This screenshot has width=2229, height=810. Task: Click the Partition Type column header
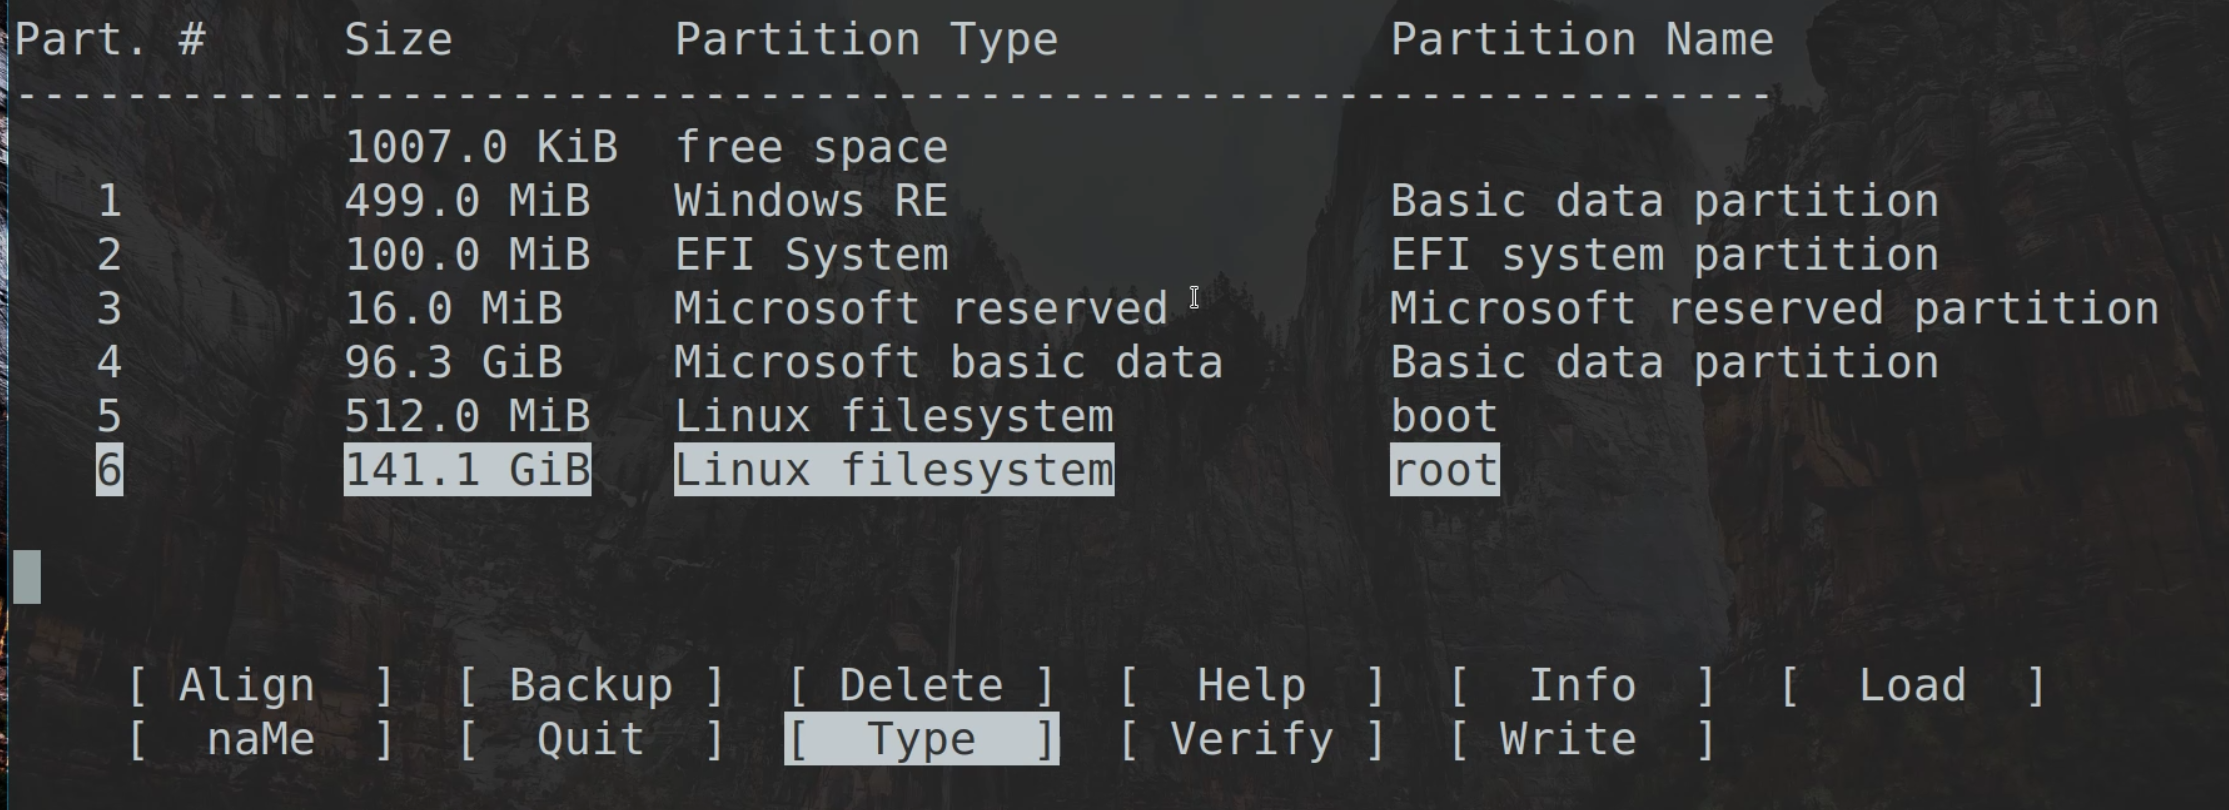point(866,40)
